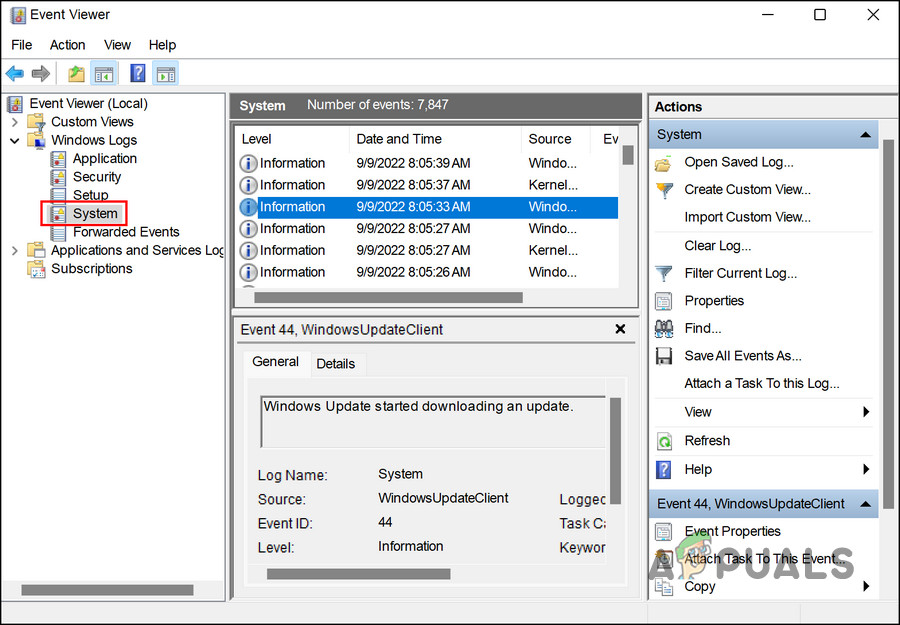Image resolution: width=900 pixels, height=625 pixels.
Task: Expand the Custom Views tree node
Action: (x=15, y=122)
